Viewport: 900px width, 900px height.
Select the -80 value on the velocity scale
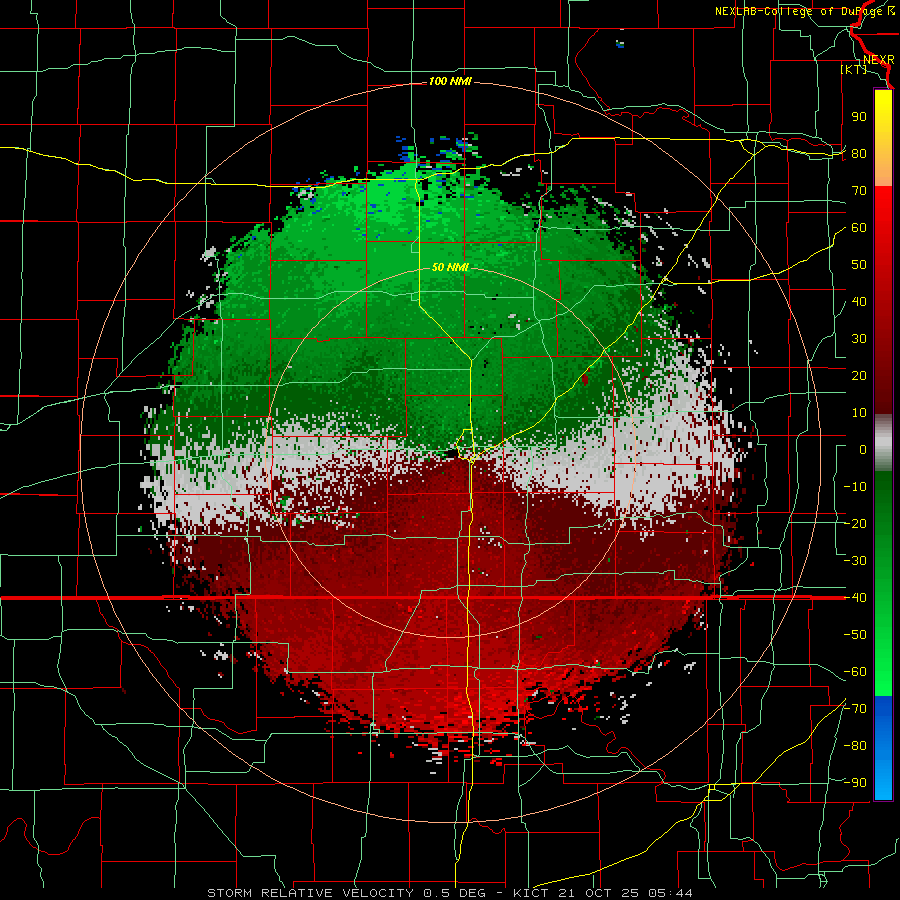pyautogui.click(x=855, y=746)
